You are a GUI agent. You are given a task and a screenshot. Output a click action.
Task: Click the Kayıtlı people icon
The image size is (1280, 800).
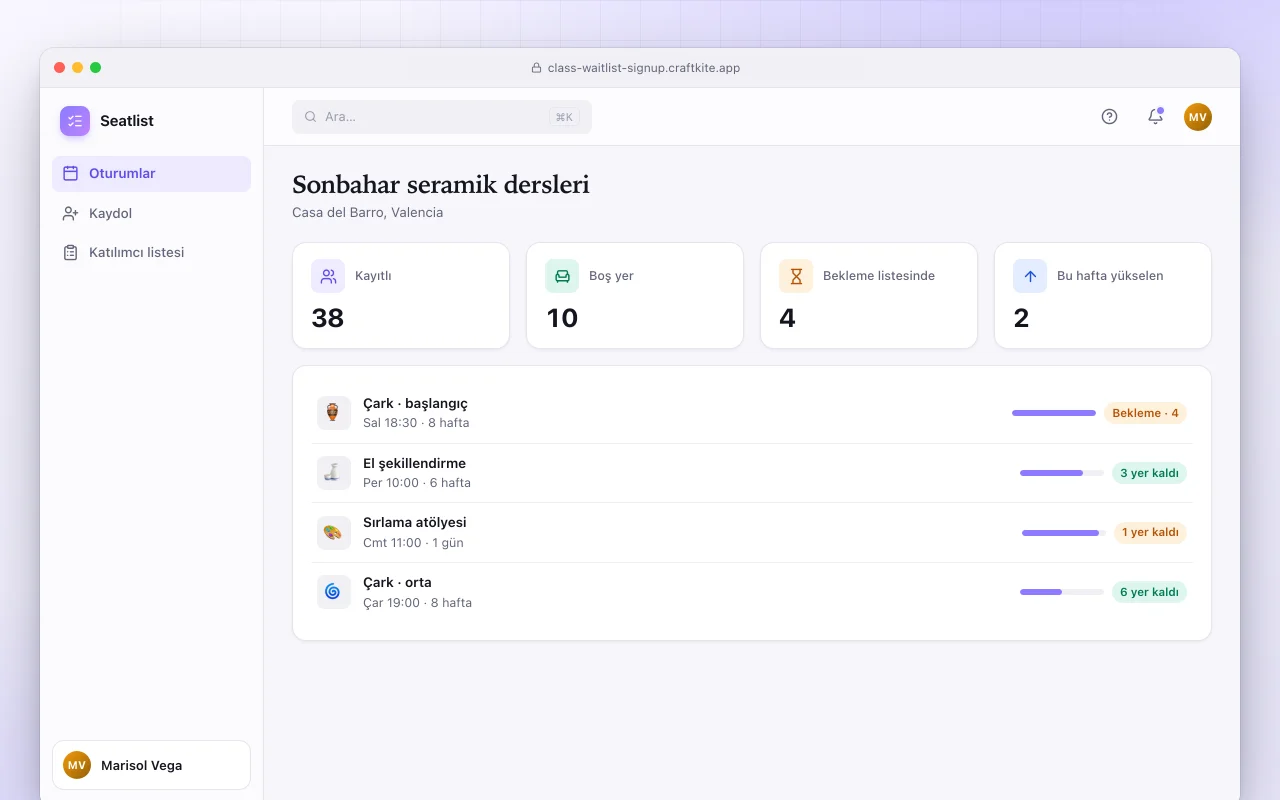tap(328, 276)
